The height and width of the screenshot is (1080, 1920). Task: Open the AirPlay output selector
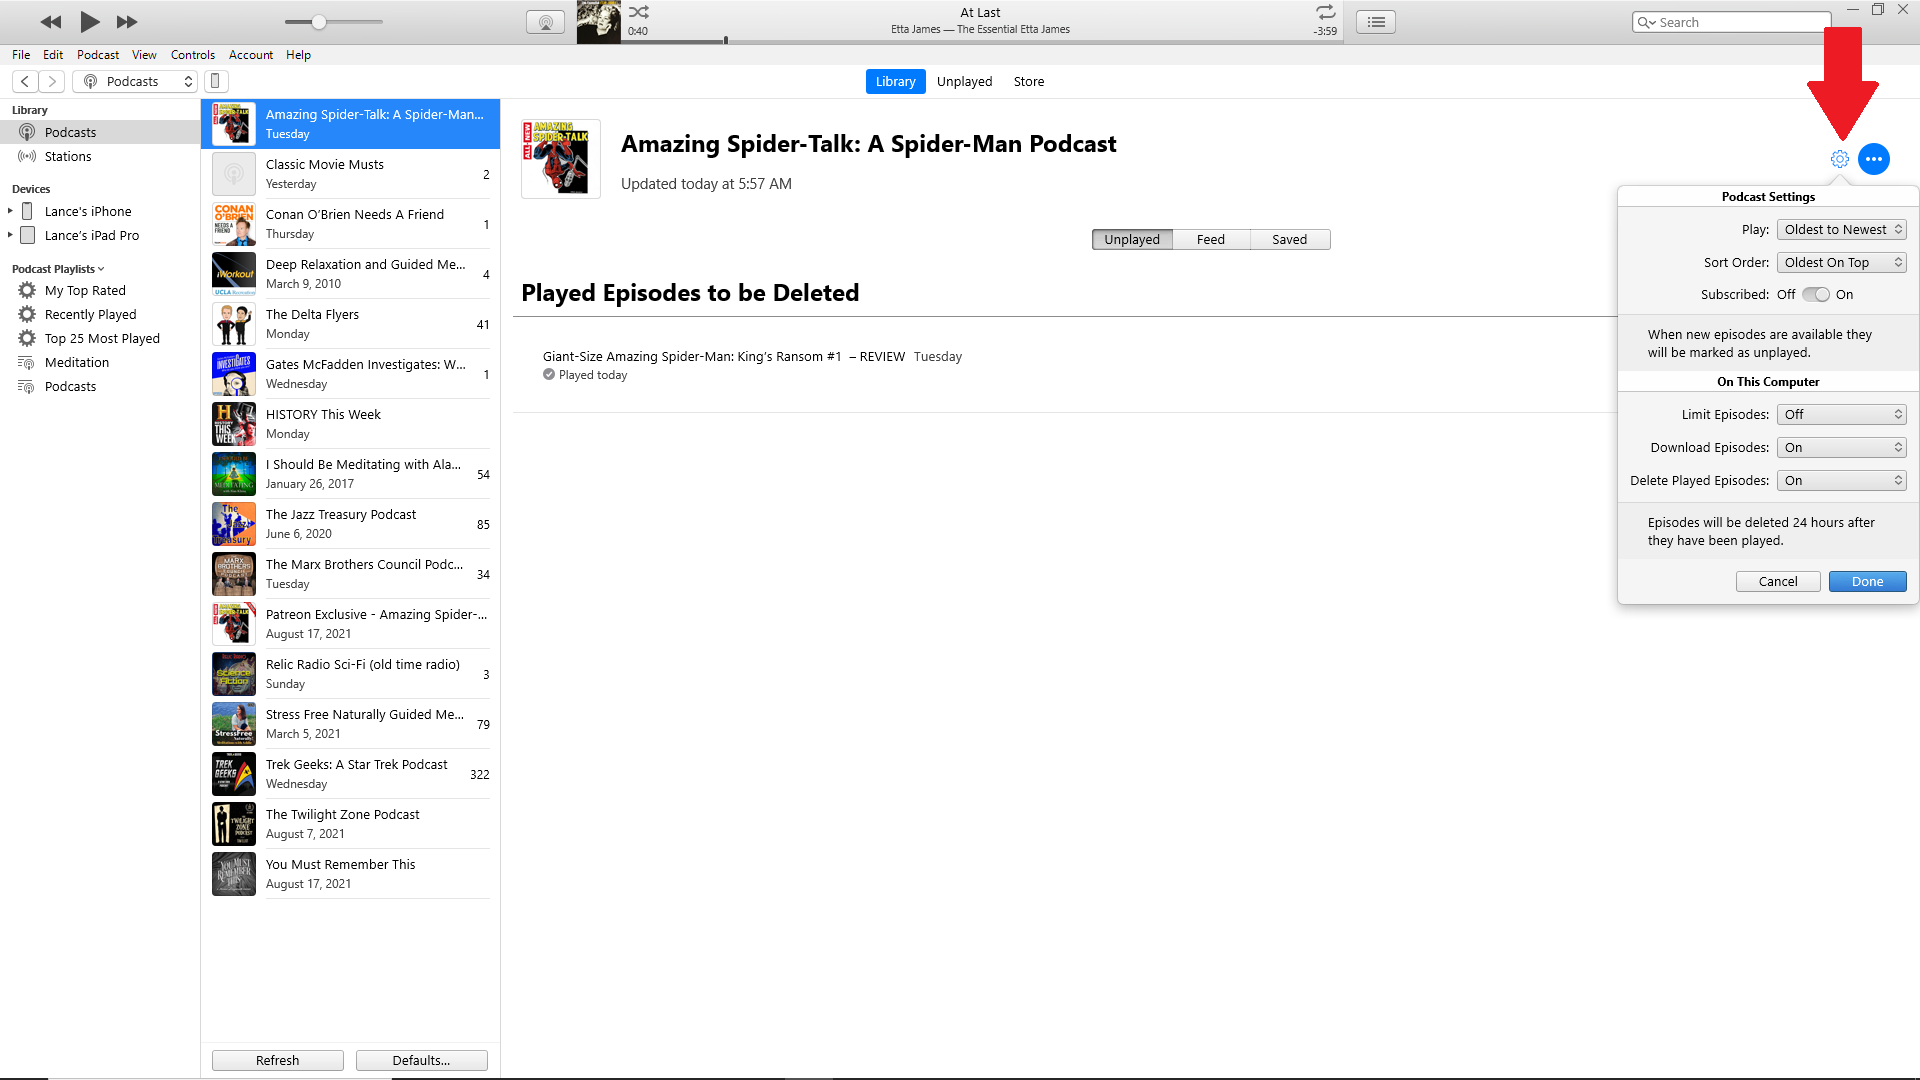545,22
